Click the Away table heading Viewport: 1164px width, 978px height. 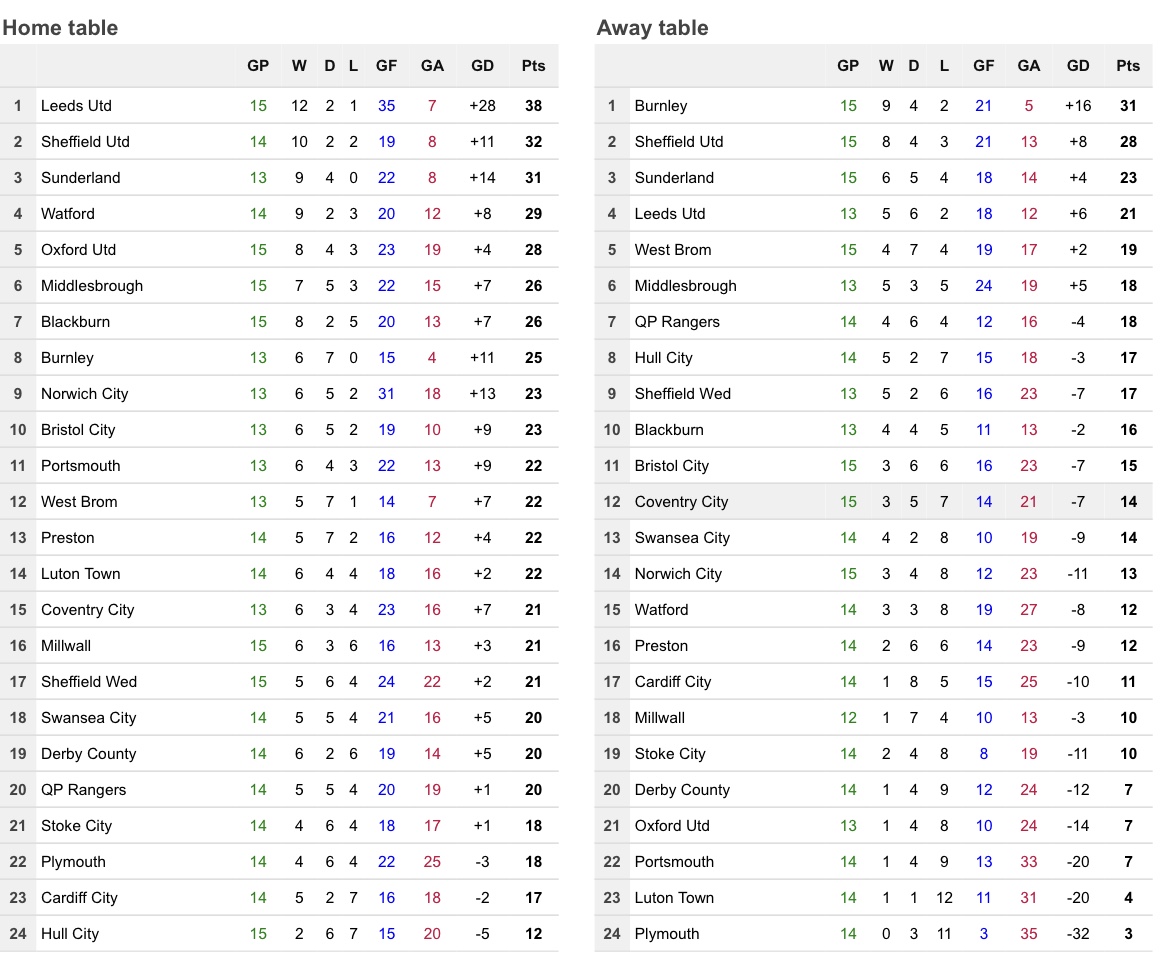[652, 28]
